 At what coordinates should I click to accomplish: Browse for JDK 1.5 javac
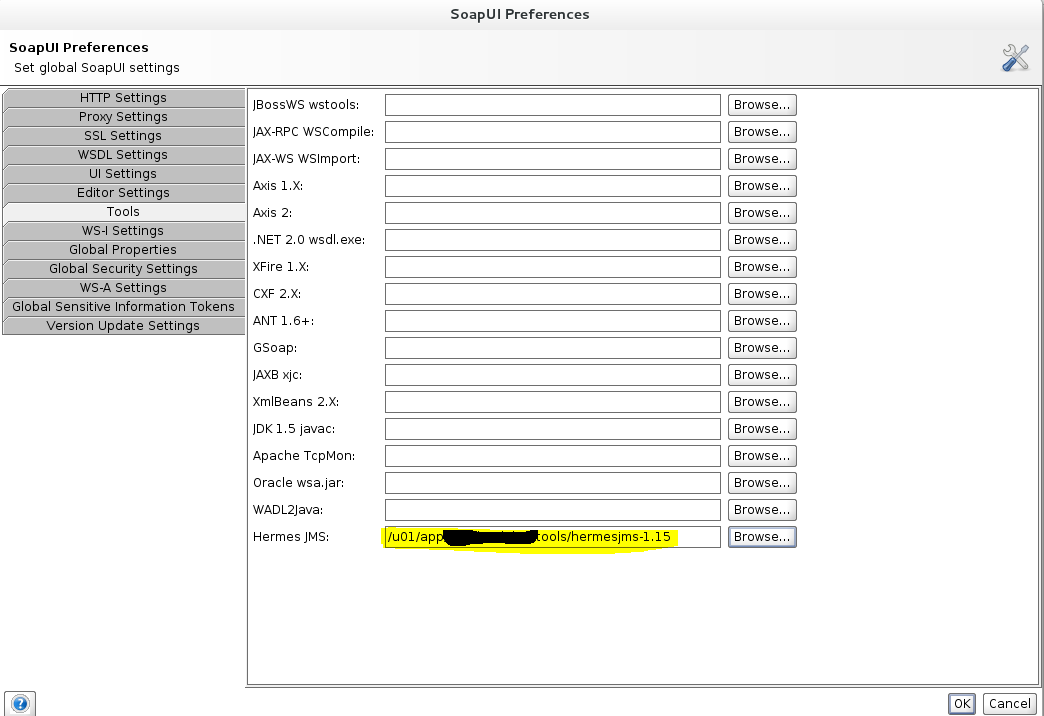pyautogui.click(x=762, y=428)
